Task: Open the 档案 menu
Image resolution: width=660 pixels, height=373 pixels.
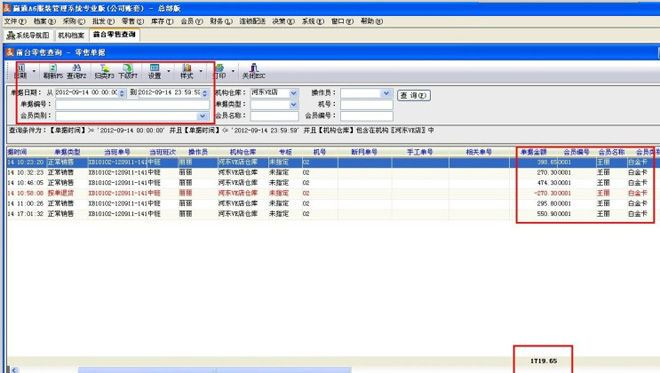Action: tap(44, 21)
